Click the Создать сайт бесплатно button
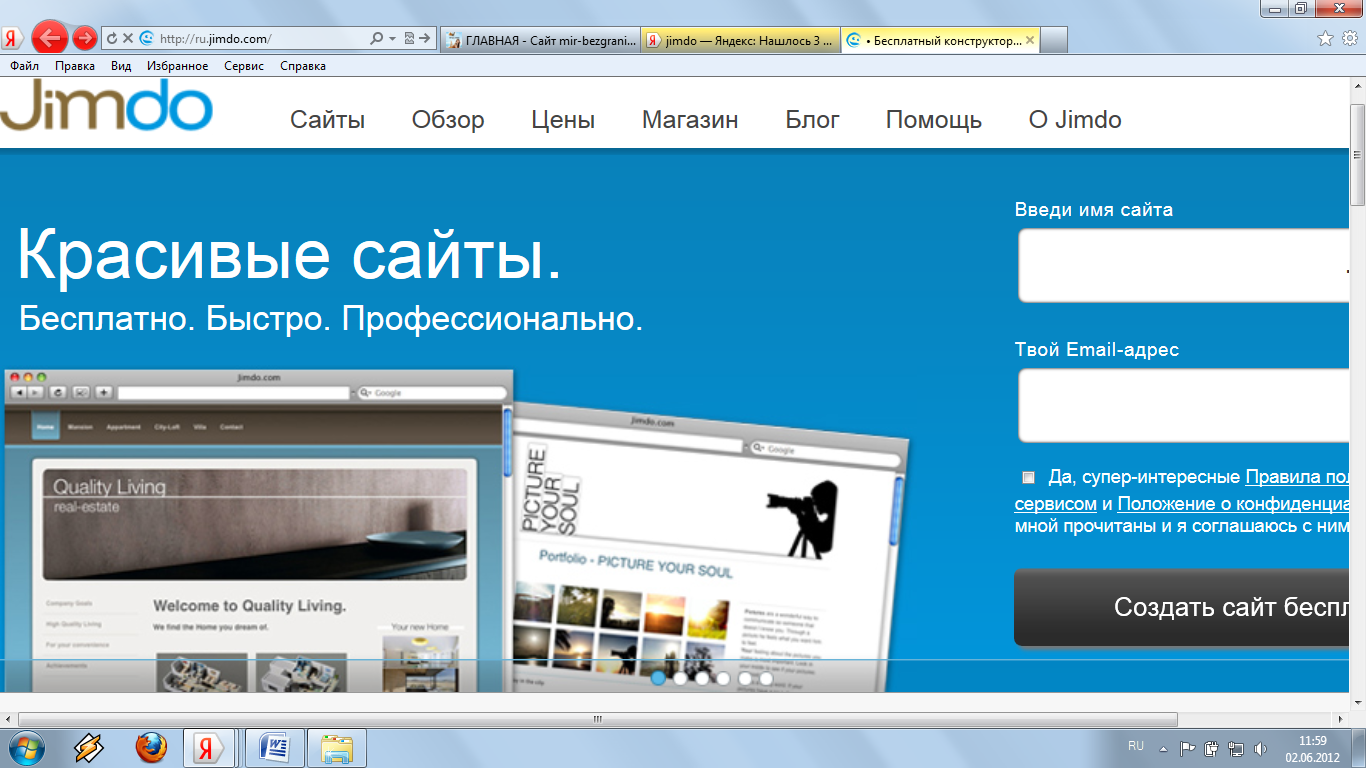 [x=1182, y=607]
